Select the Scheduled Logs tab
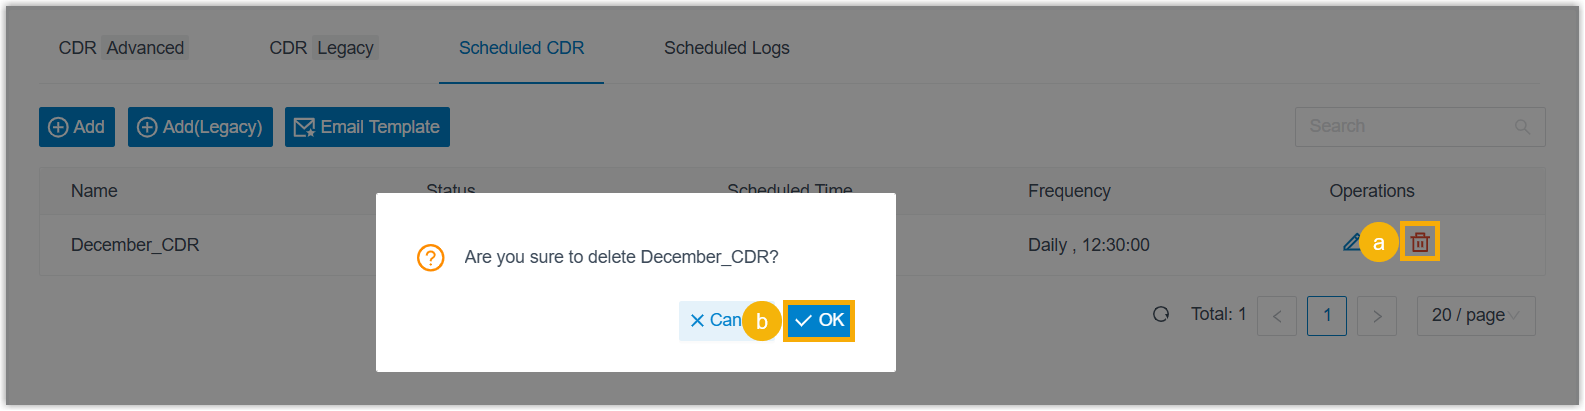Image resolution: width=1585 pixels, height=411 pixels. tap(727, 48)
